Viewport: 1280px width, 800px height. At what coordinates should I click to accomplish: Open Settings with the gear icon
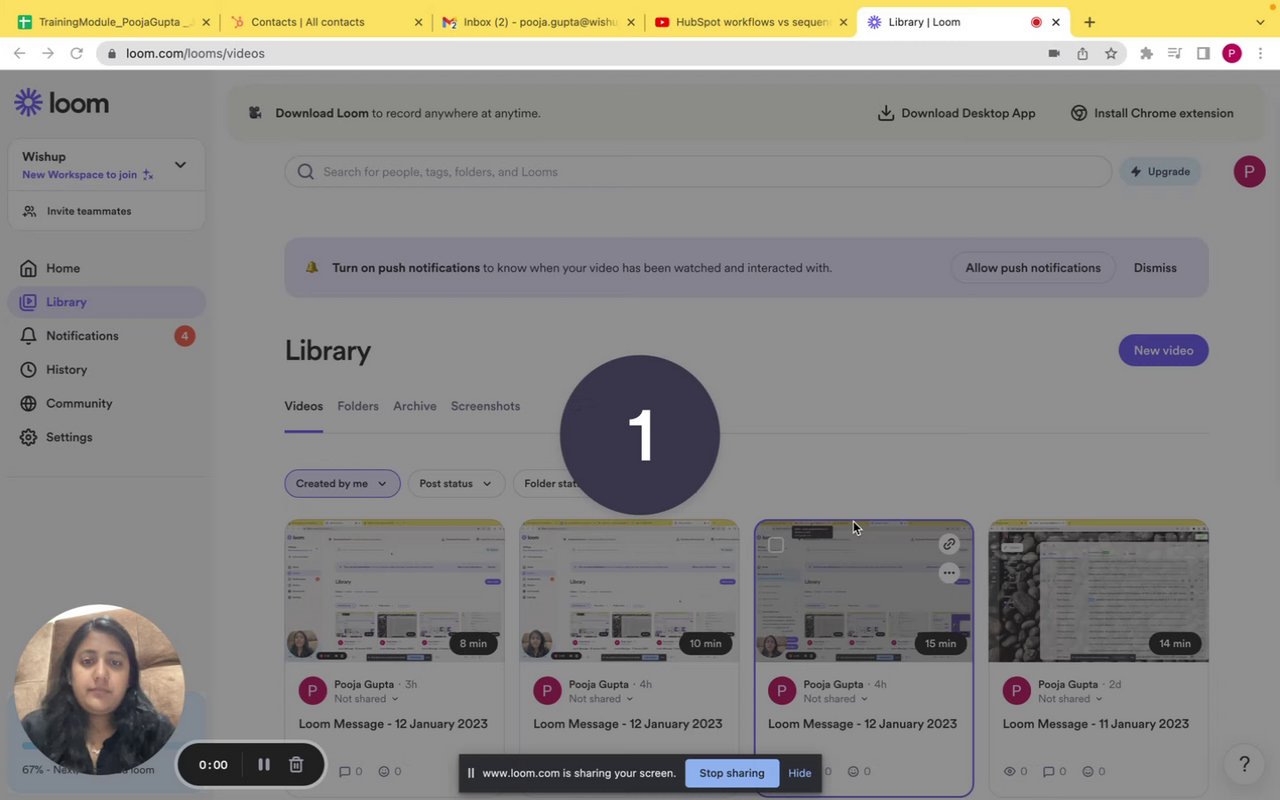28,437
